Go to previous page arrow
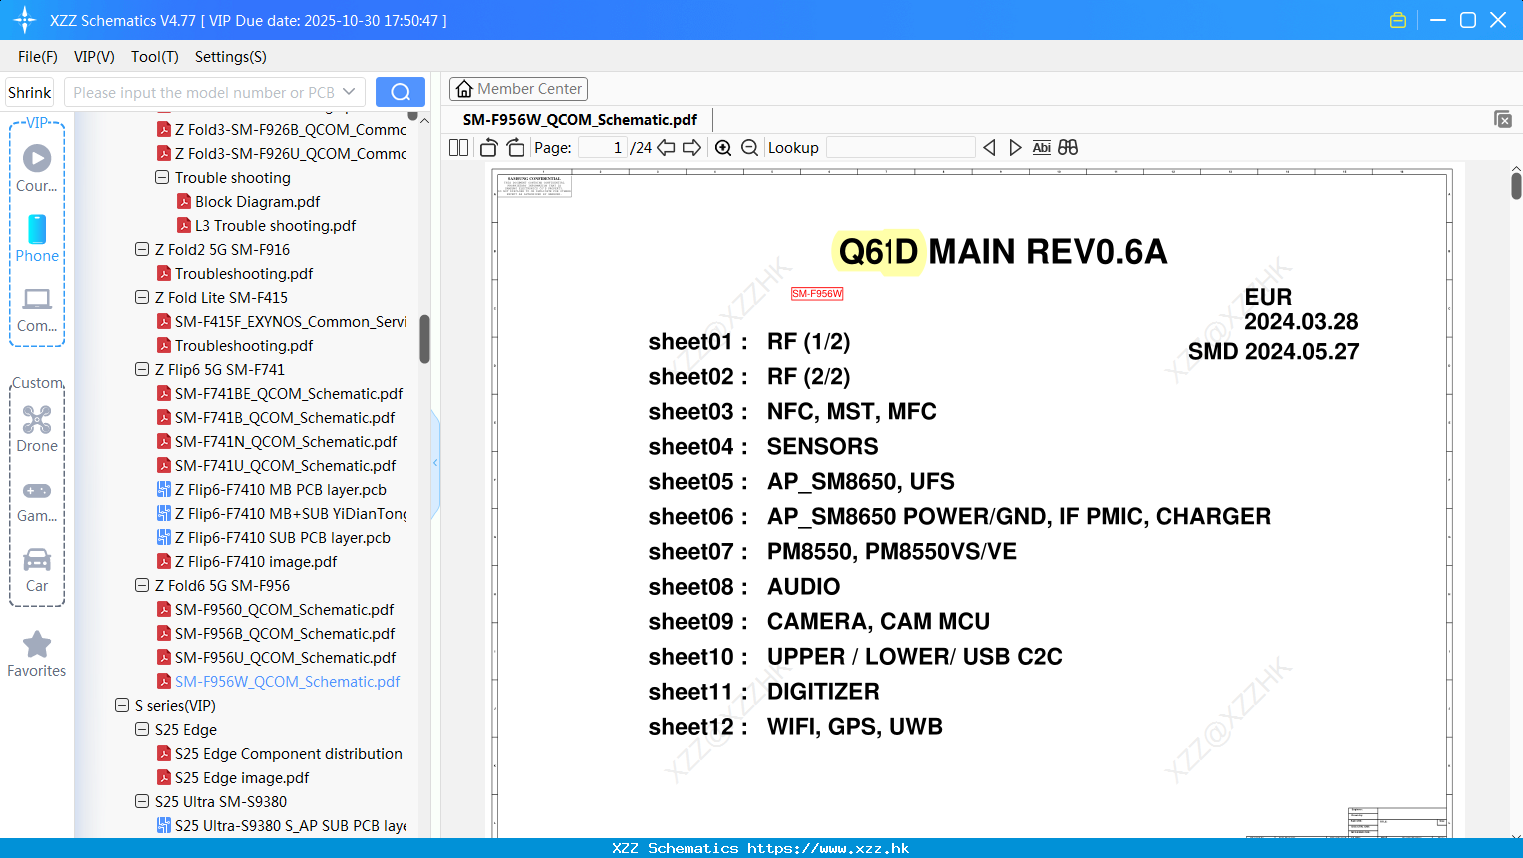The image size is (1523, 858). 666,148
